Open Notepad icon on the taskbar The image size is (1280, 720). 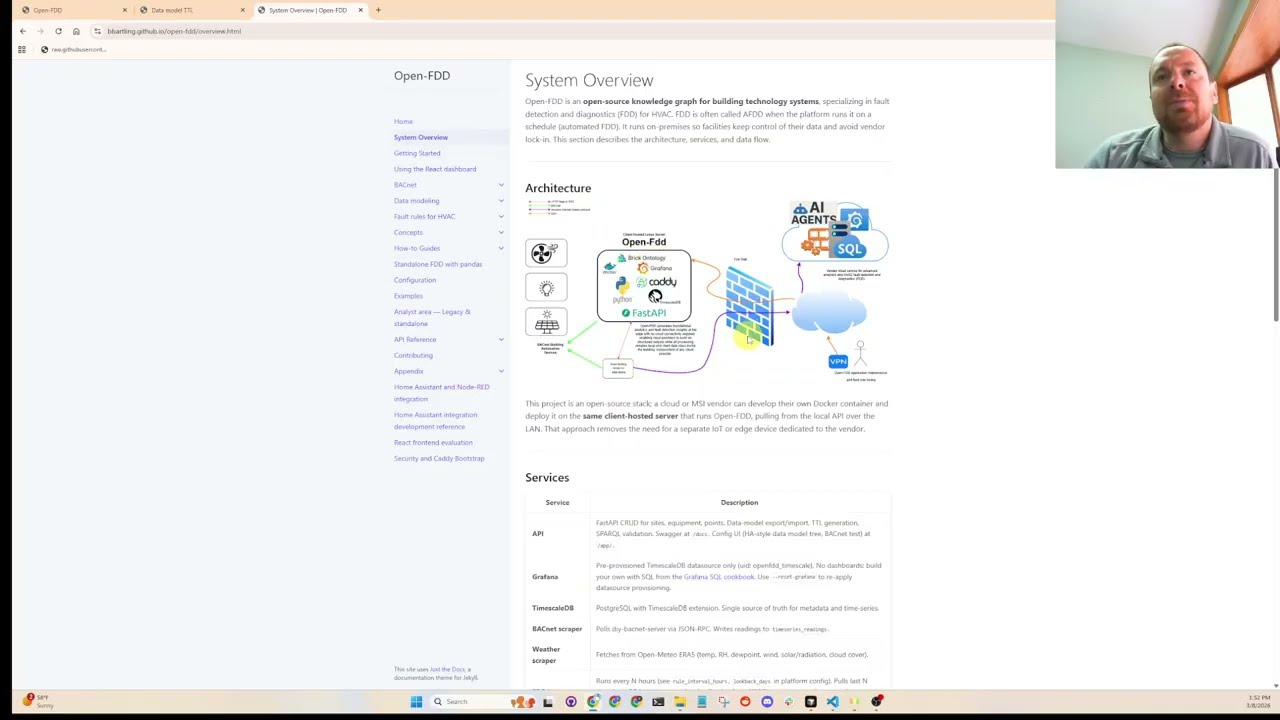tap(701, 701)
